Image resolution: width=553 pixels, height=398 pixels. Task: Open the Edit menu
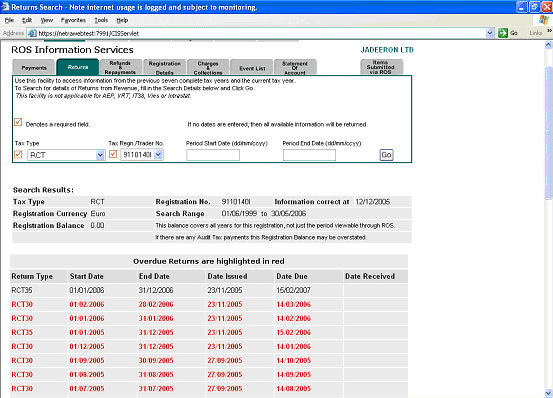click(27, 20)
